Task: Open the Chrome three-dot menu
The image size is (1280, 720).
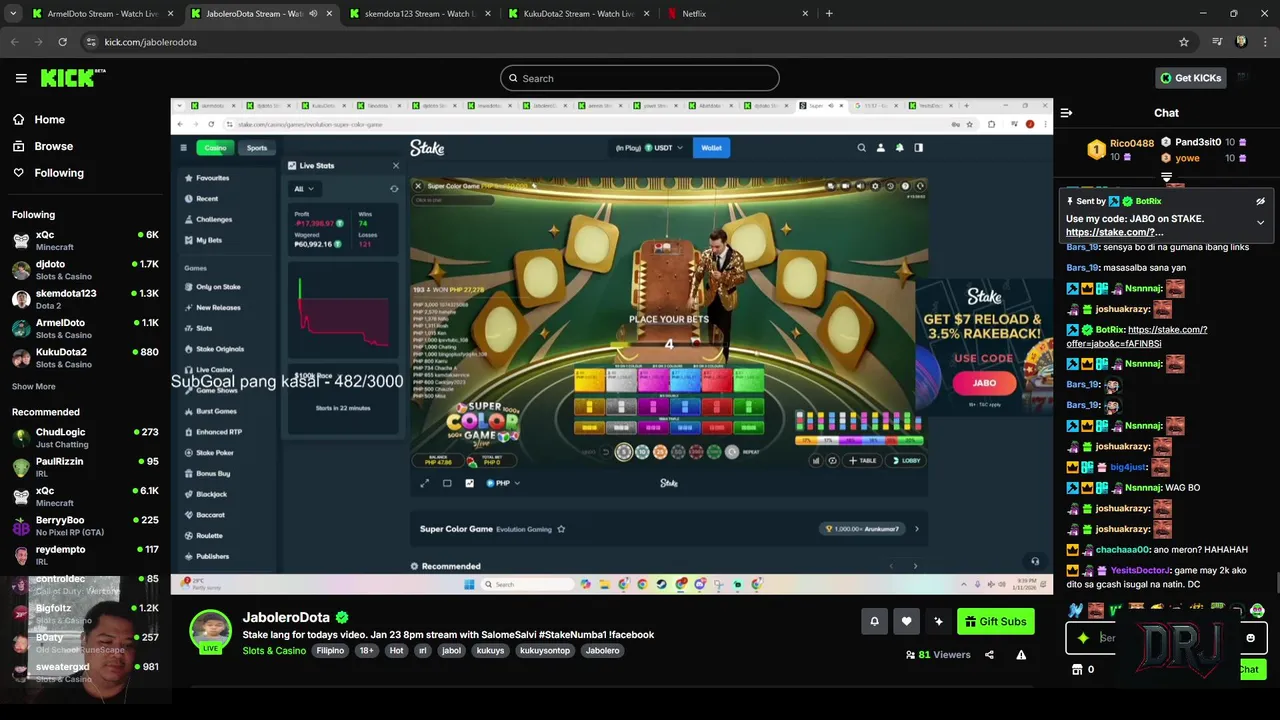Action: pyautogui.click(x=1265, y=42)
